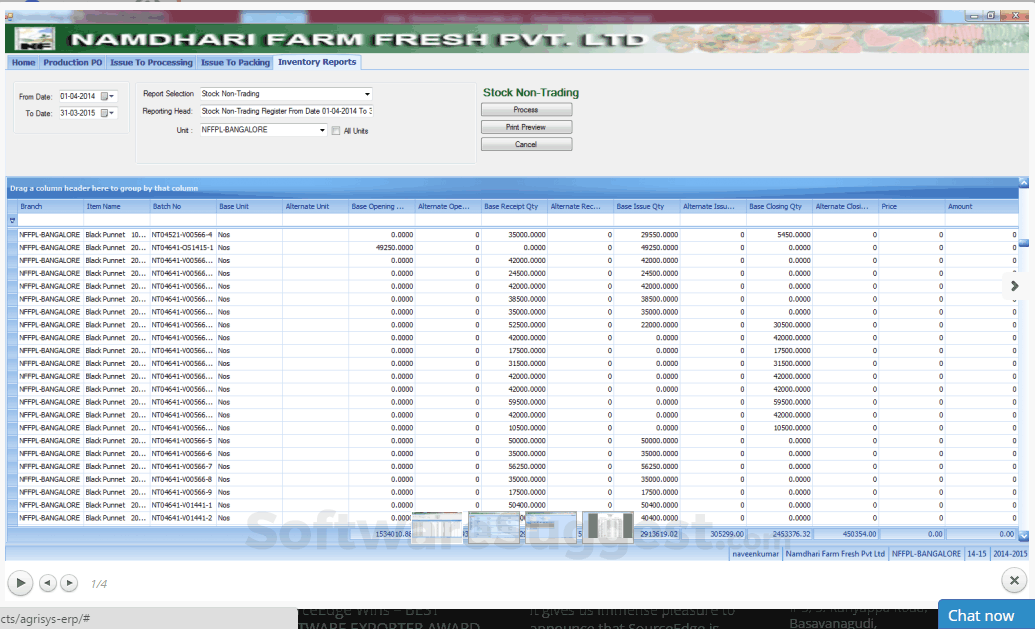This screenshot has width=1035, height=629.
Task: Click the grid filter row icon
Action: point(13,220)
